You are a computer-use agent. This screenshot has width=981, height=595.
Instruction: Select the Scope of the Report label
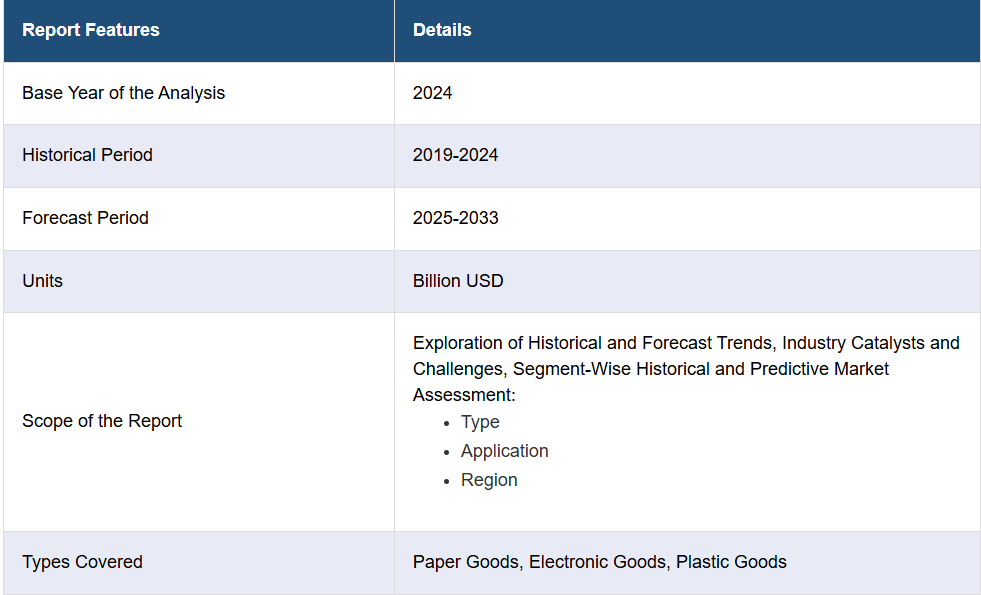[102, 421]
